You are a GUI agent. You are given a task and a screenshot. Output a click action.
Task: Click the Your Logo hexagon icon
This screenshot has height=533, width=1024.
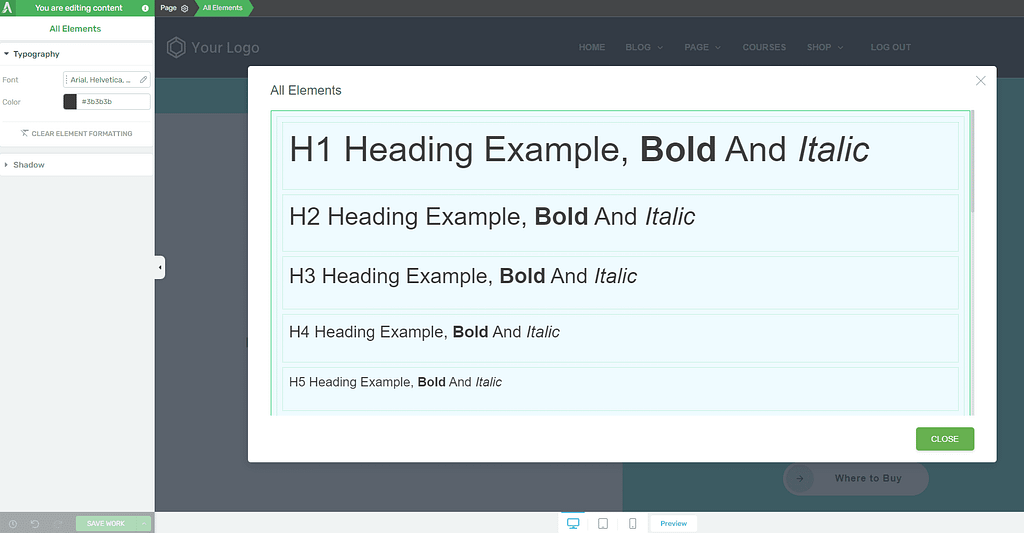[176, 47]
